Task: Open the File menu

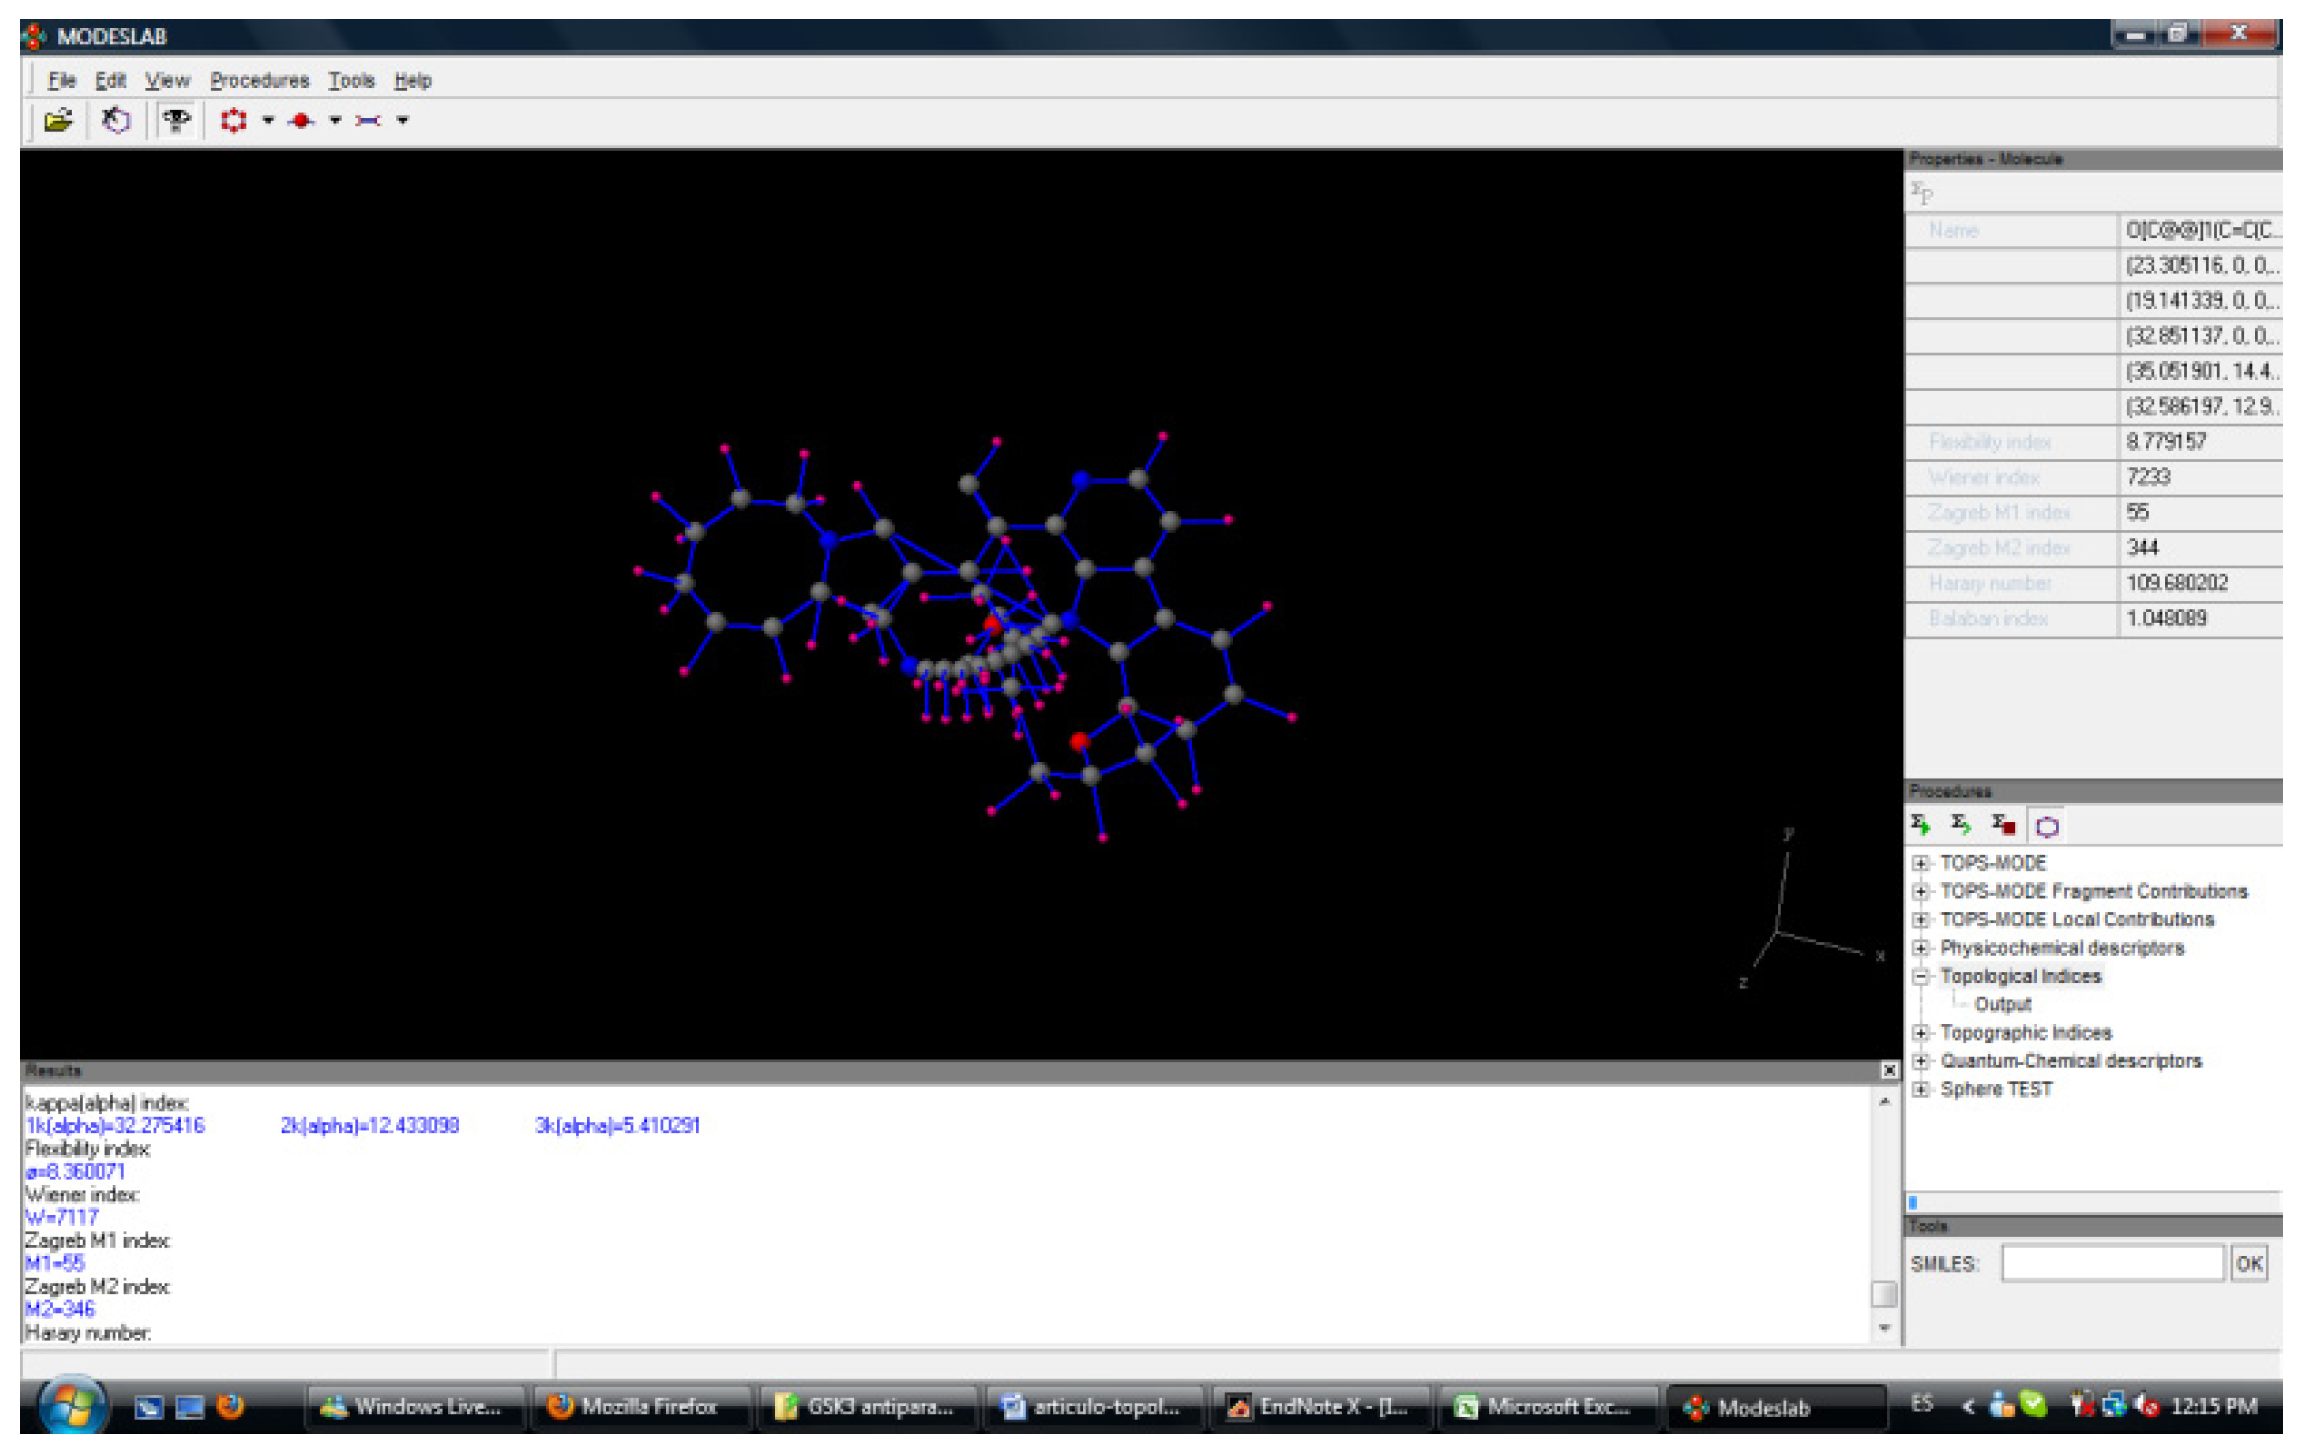Action: (62, 80)
